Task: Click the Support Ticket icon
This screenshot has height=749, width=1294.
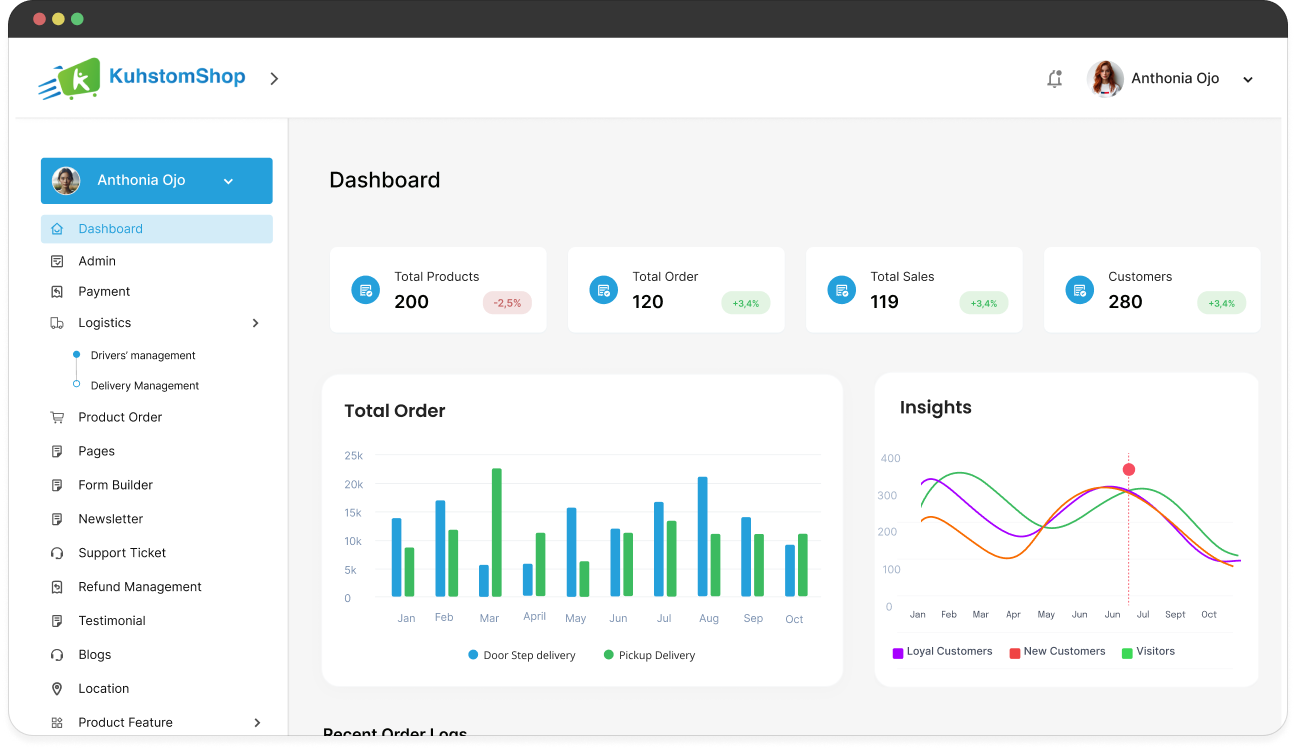Action: pos(59,552)
